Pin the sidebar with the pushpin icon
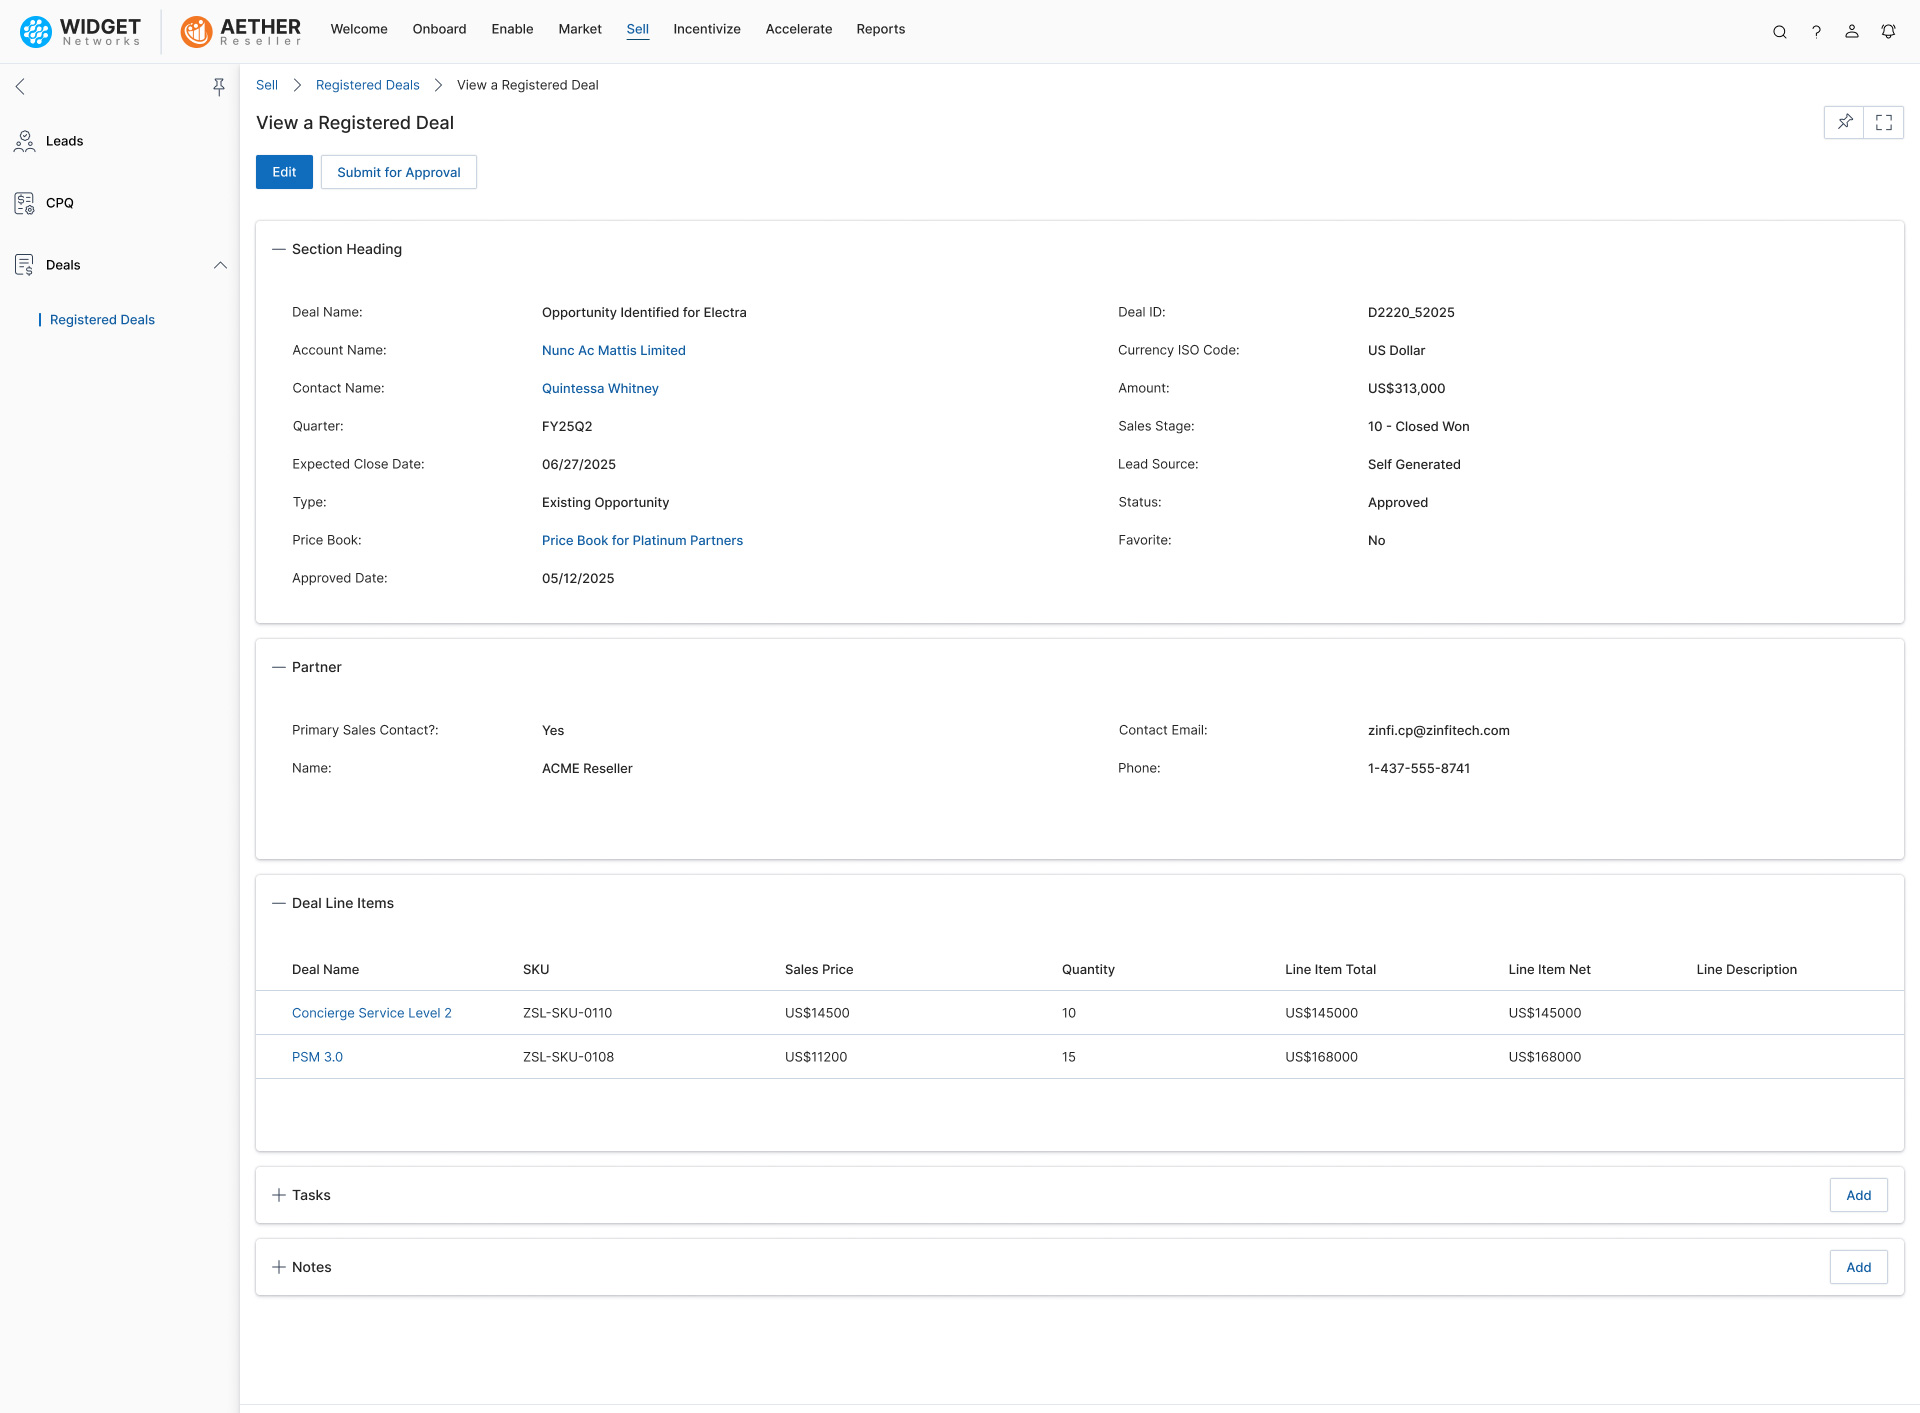 point(219,87)
